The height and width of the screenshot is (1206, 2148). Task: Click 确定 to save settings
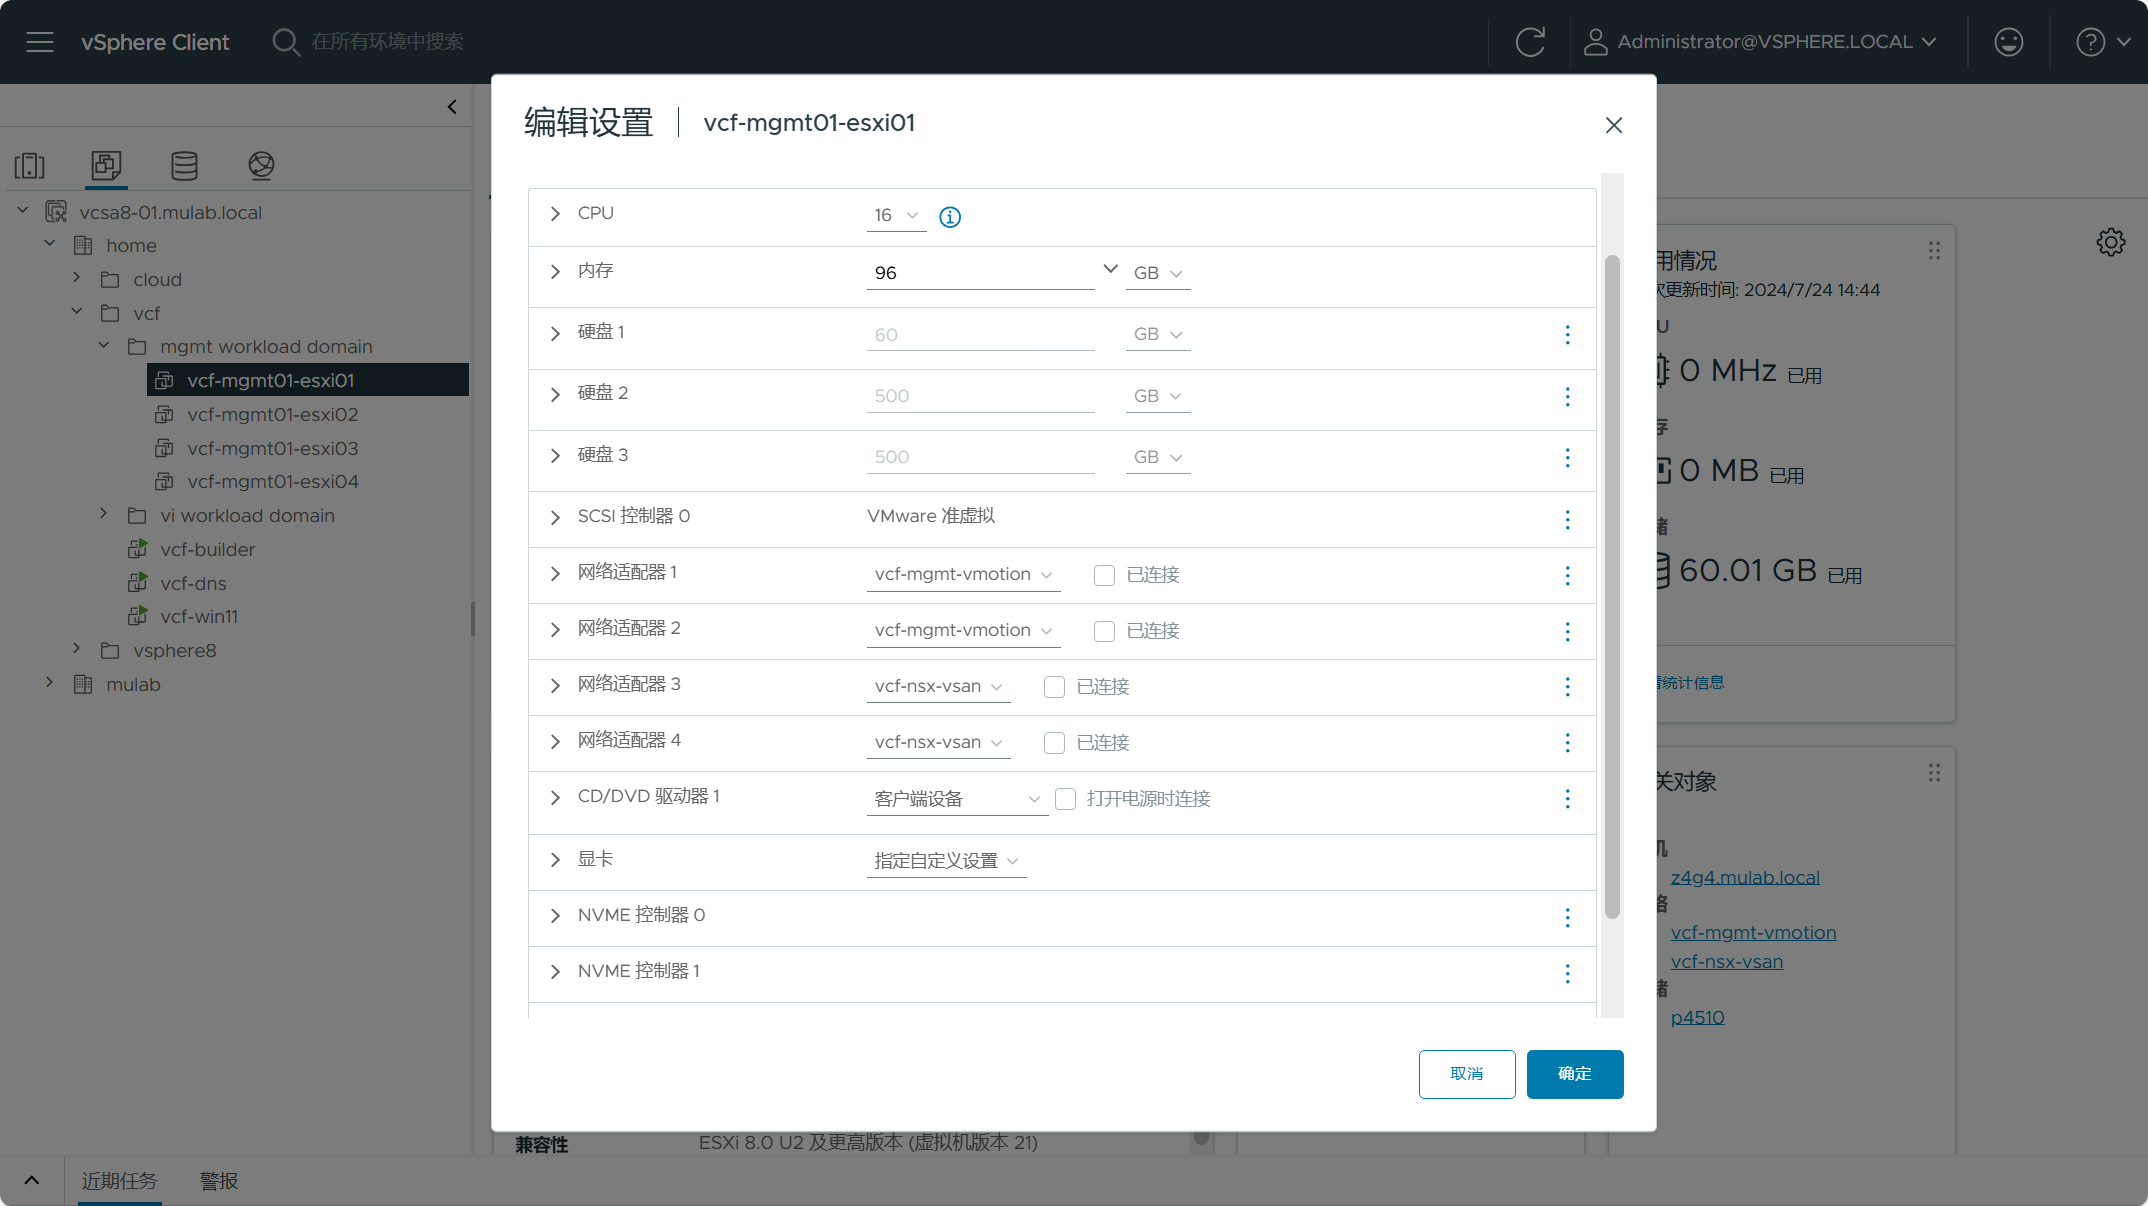coord(1575,1074)
